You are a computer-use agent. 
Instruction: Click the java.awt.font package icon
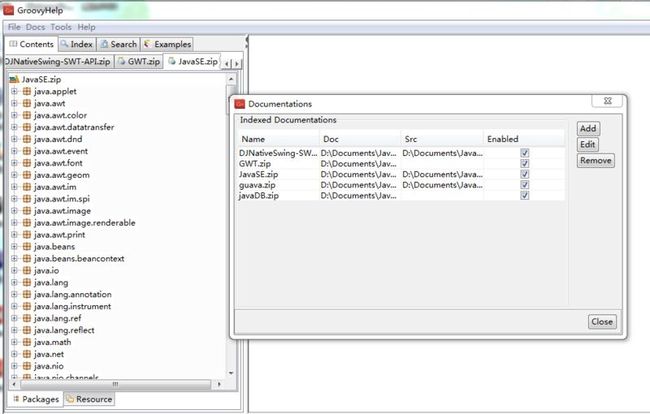point(27,163)
